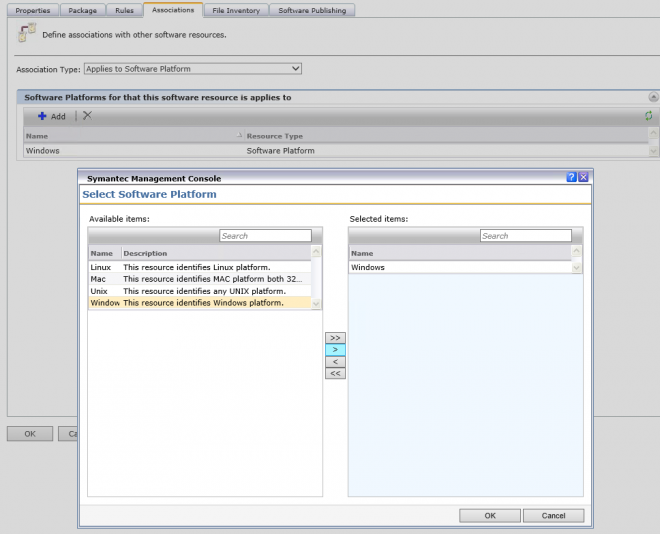Focus the Selected items search field

[526, 236]
